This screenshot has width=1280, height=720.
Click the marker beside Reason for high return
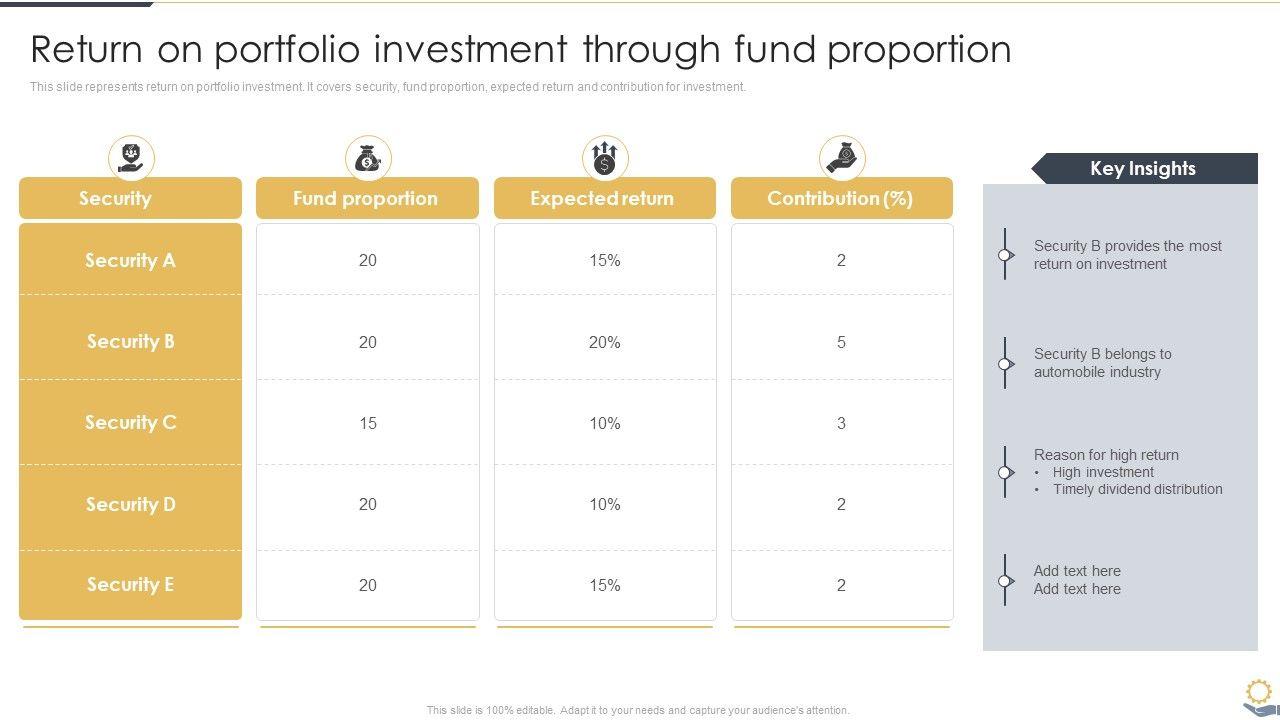tap(1005, 472)
